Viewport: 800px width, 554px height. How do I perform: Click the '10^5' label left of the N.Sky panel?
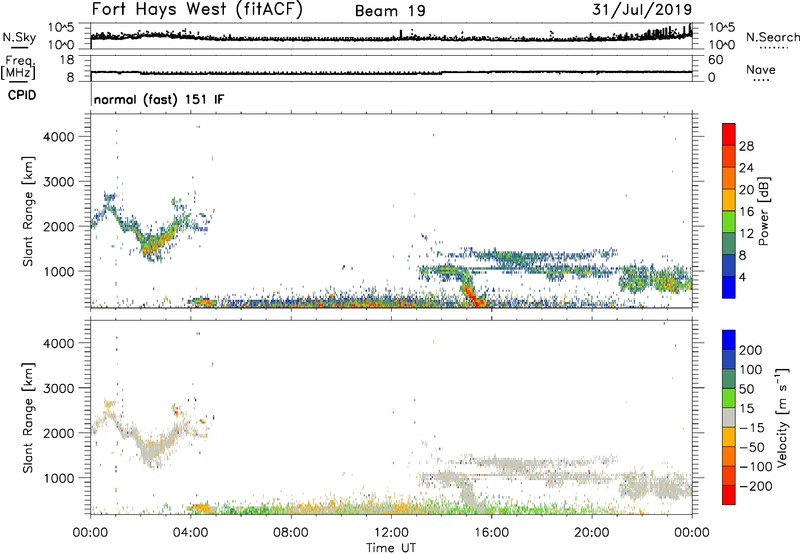(x=61, y=28)
